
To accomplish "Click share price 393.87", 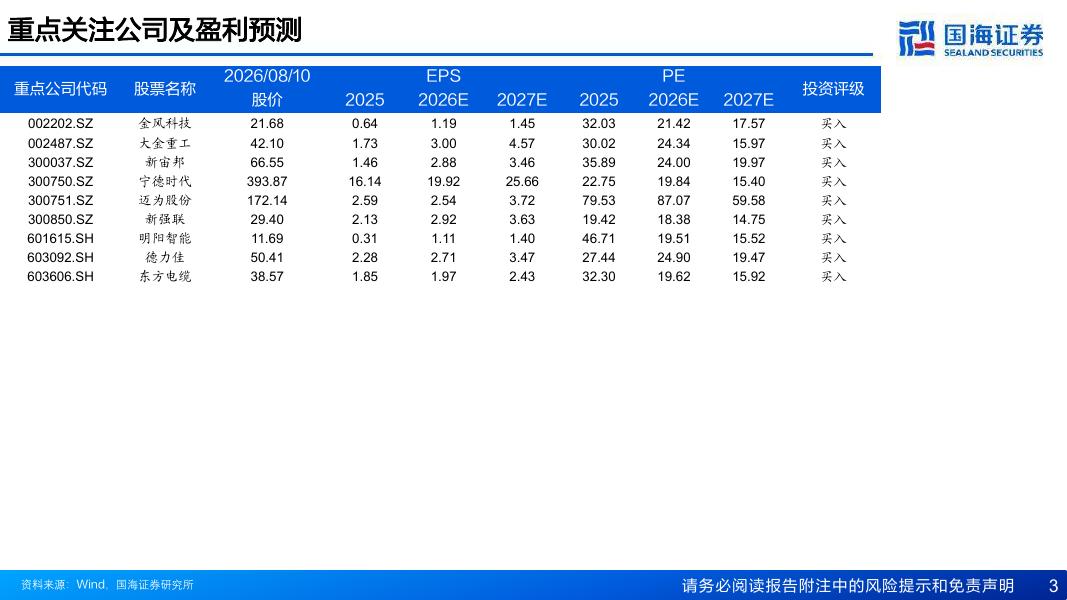I will click(x=267, y=182).
